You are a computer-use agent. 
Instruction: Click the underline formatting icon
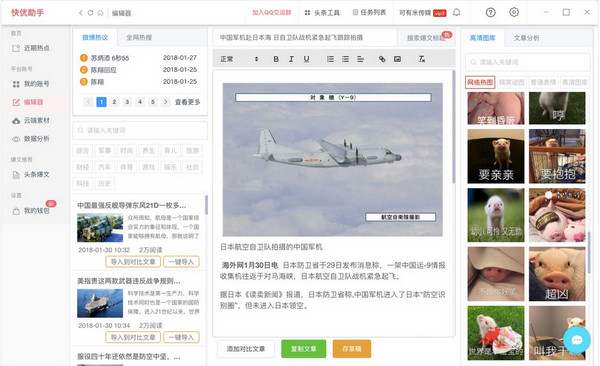click(307, 59)
